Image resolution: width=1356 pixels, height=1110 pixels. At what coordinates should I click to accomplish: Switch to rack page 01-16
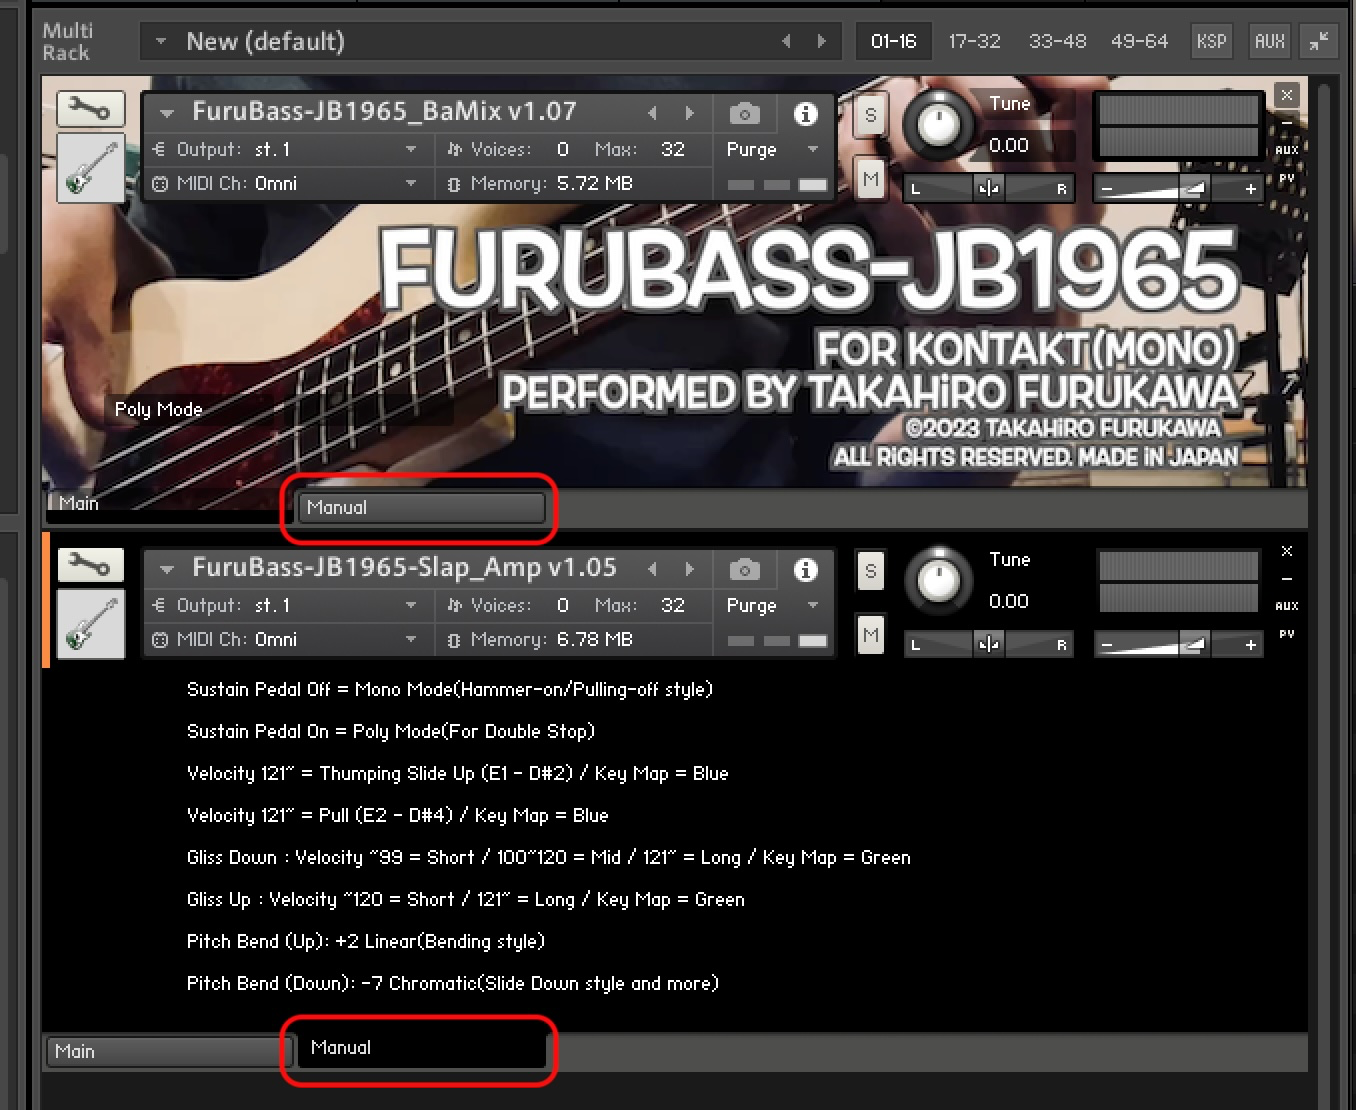click(x=893, y=41)
